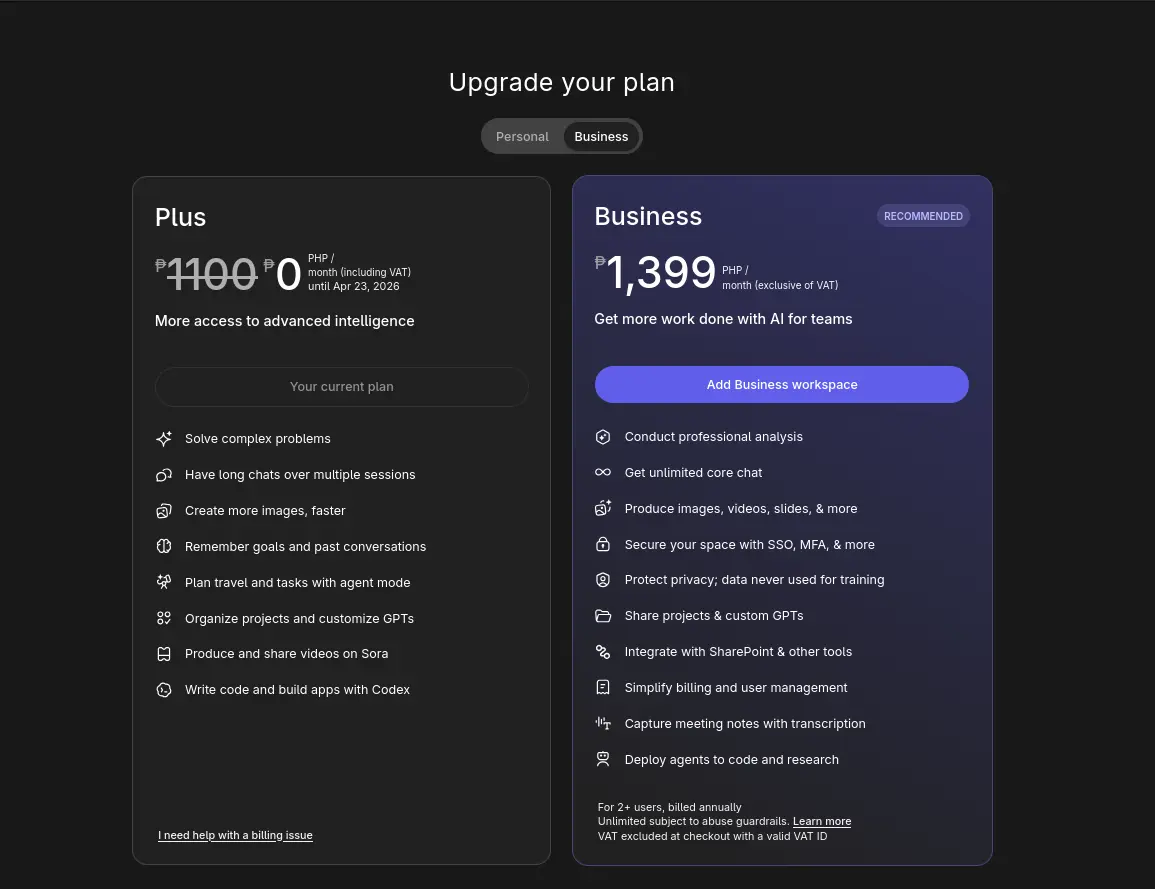This screenshot has height=889, width=1155.
Task: Select the Business plan tab
Action: [x=601, y=136]
